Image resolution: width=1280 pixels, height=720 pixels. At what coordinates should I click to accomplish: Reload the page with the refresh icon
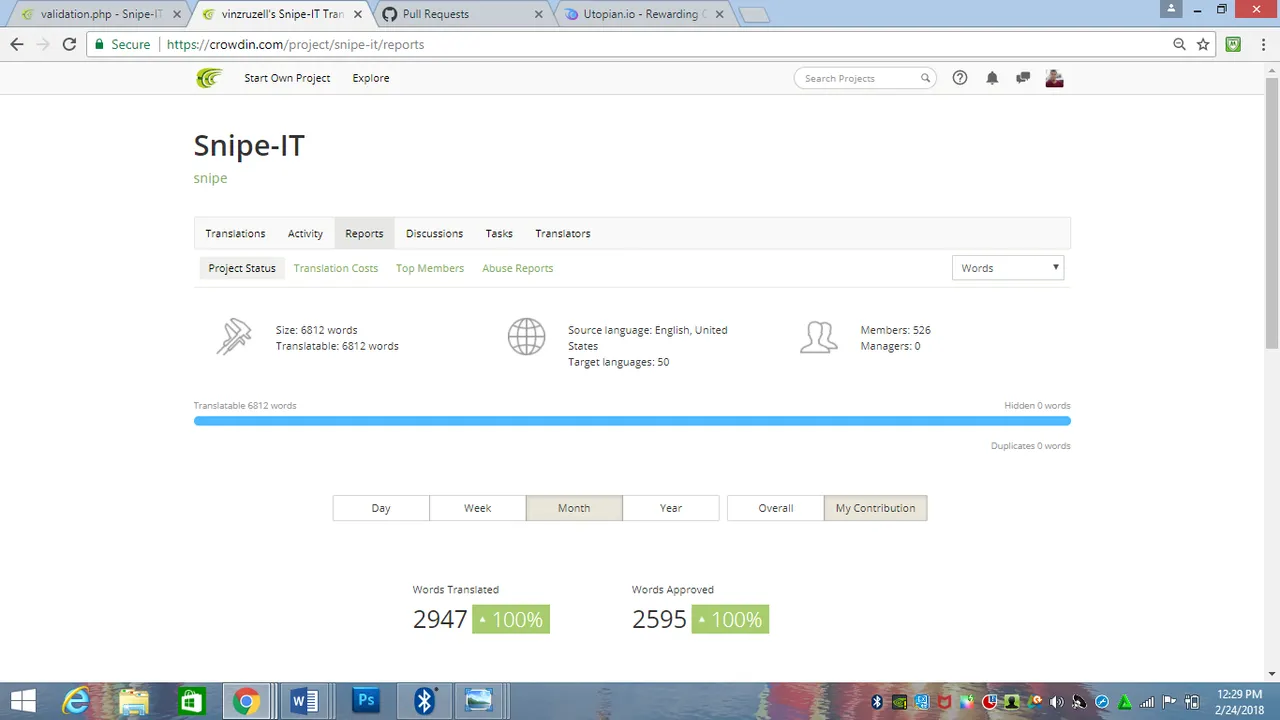(69, 44)
